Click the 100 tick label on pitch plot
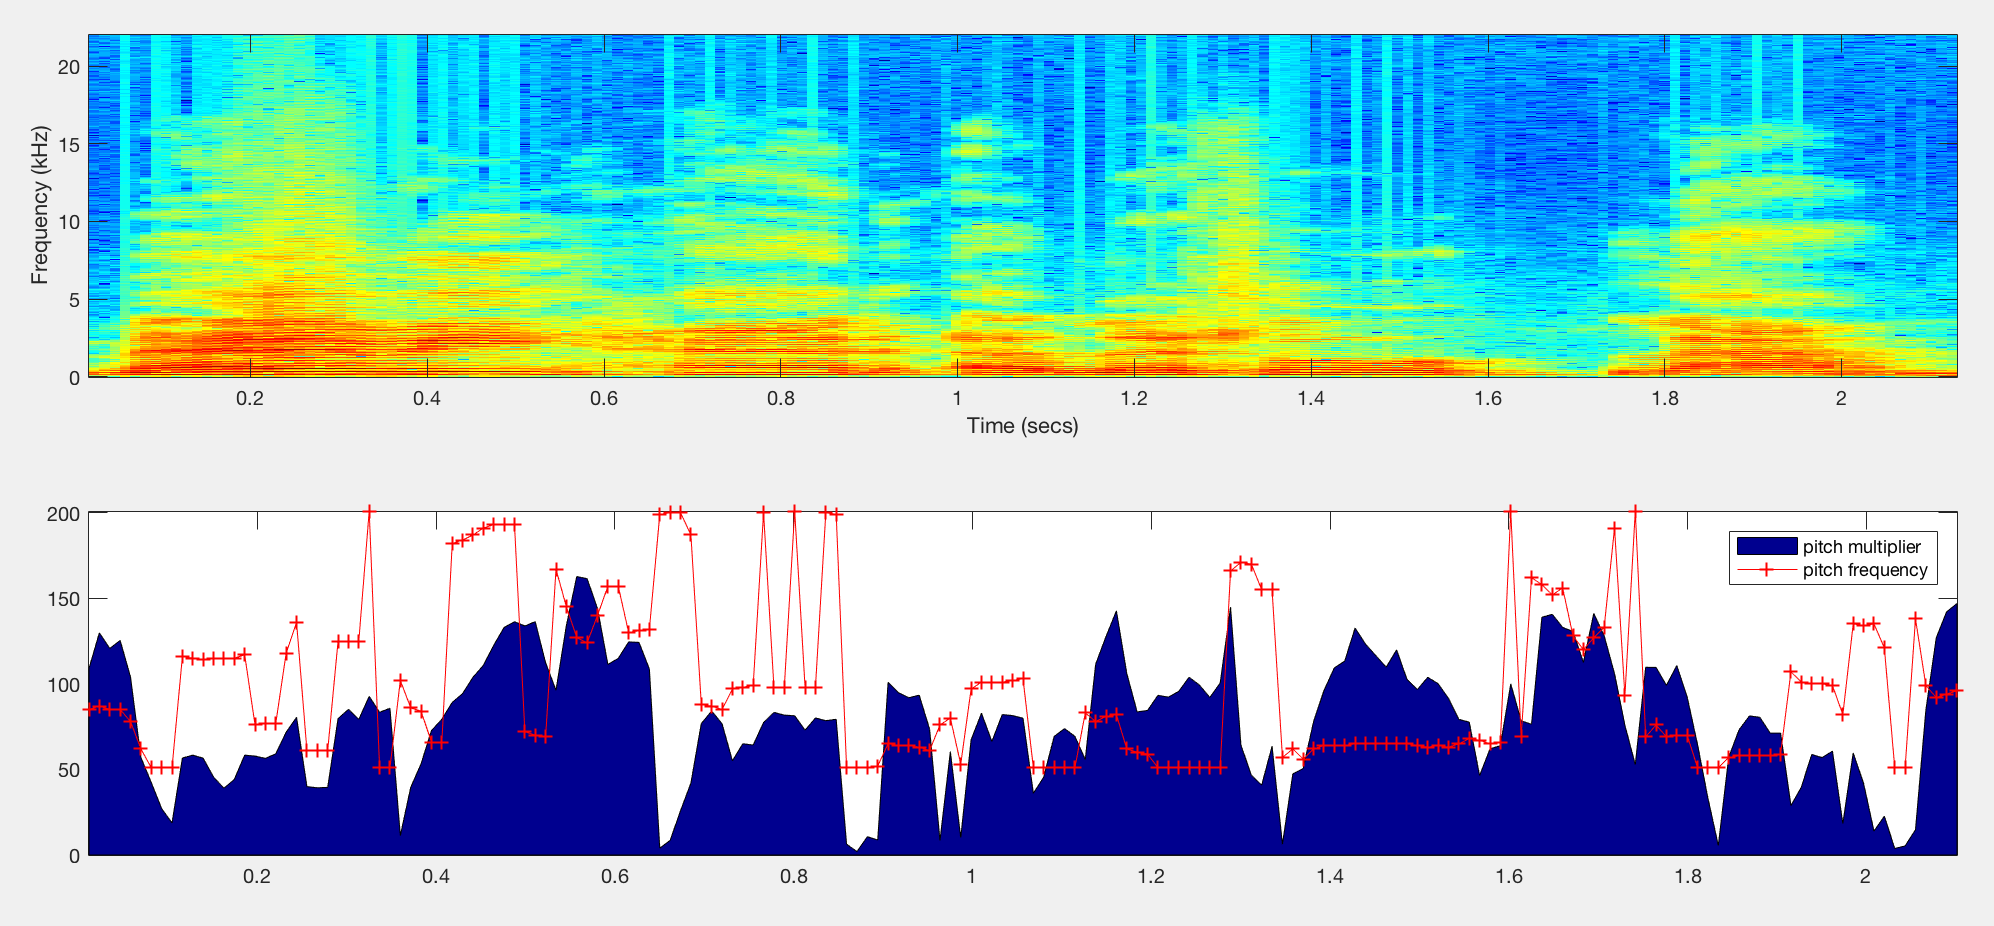This screenshot has height=926, width=1994. [x=63, y=685]
